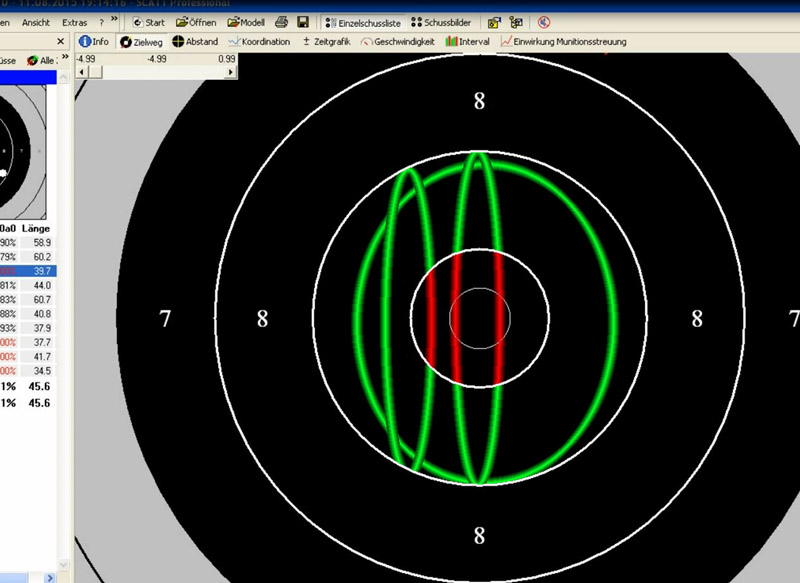Select the Zeitgrafik tab
Screen dimensions: 800x583
click(326, 42)
